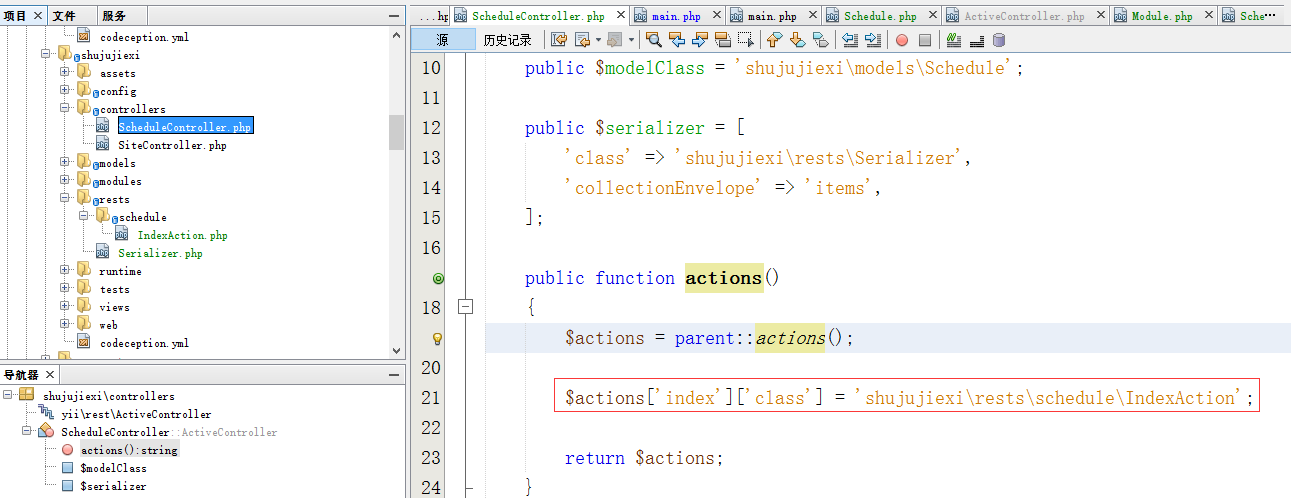
Task: Click the lightbulb hint icon on line 19
Action: pos(437,338)
